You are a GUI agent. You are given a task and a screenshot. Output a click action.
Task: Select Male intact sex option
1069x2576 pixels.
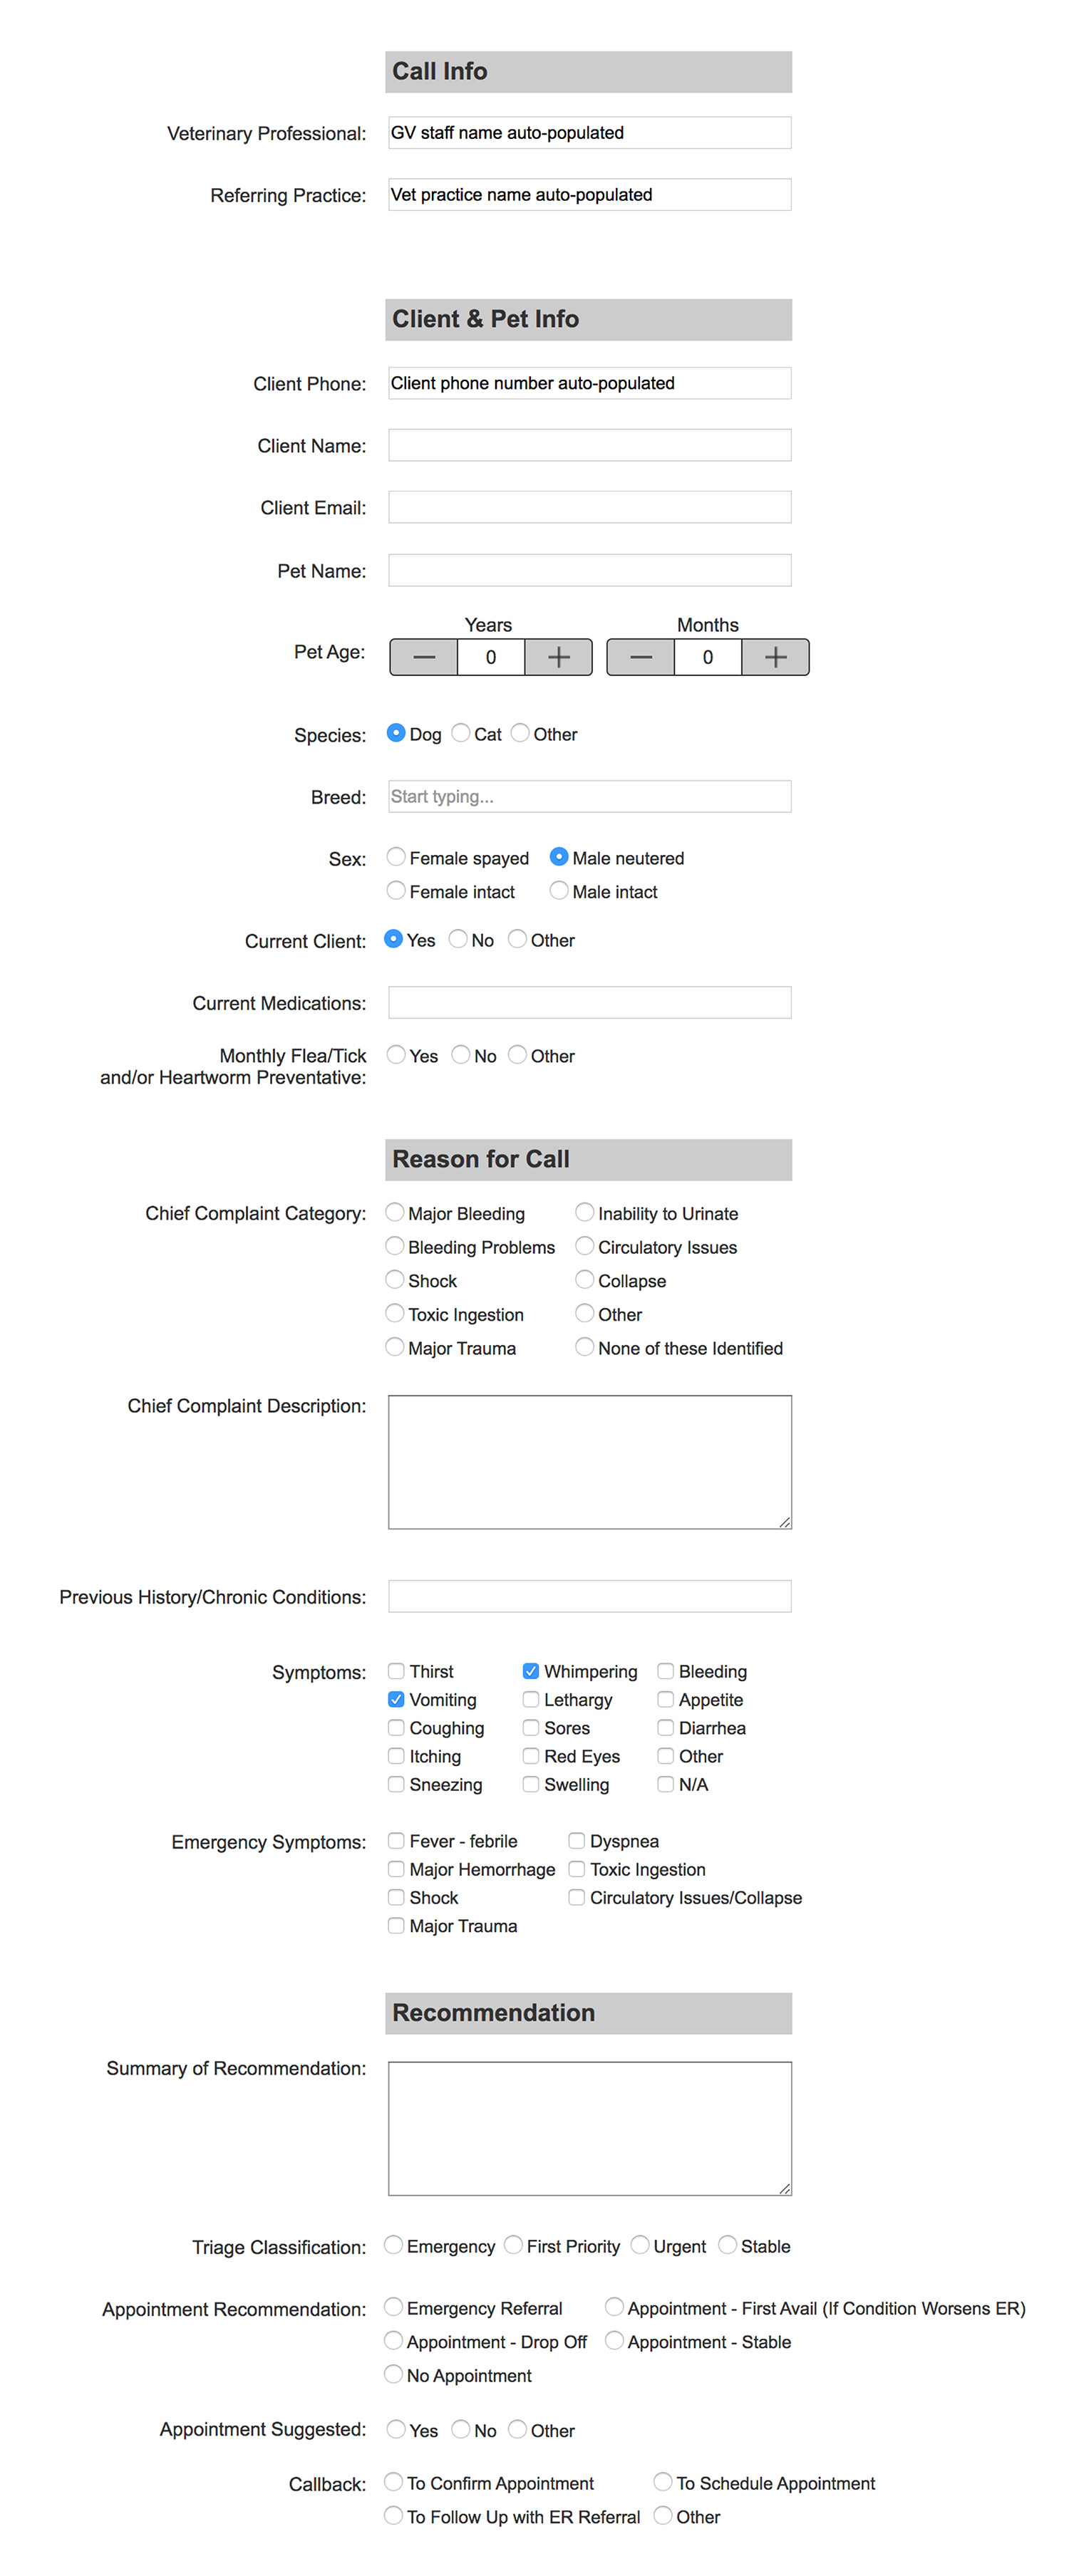coord(559,890)
